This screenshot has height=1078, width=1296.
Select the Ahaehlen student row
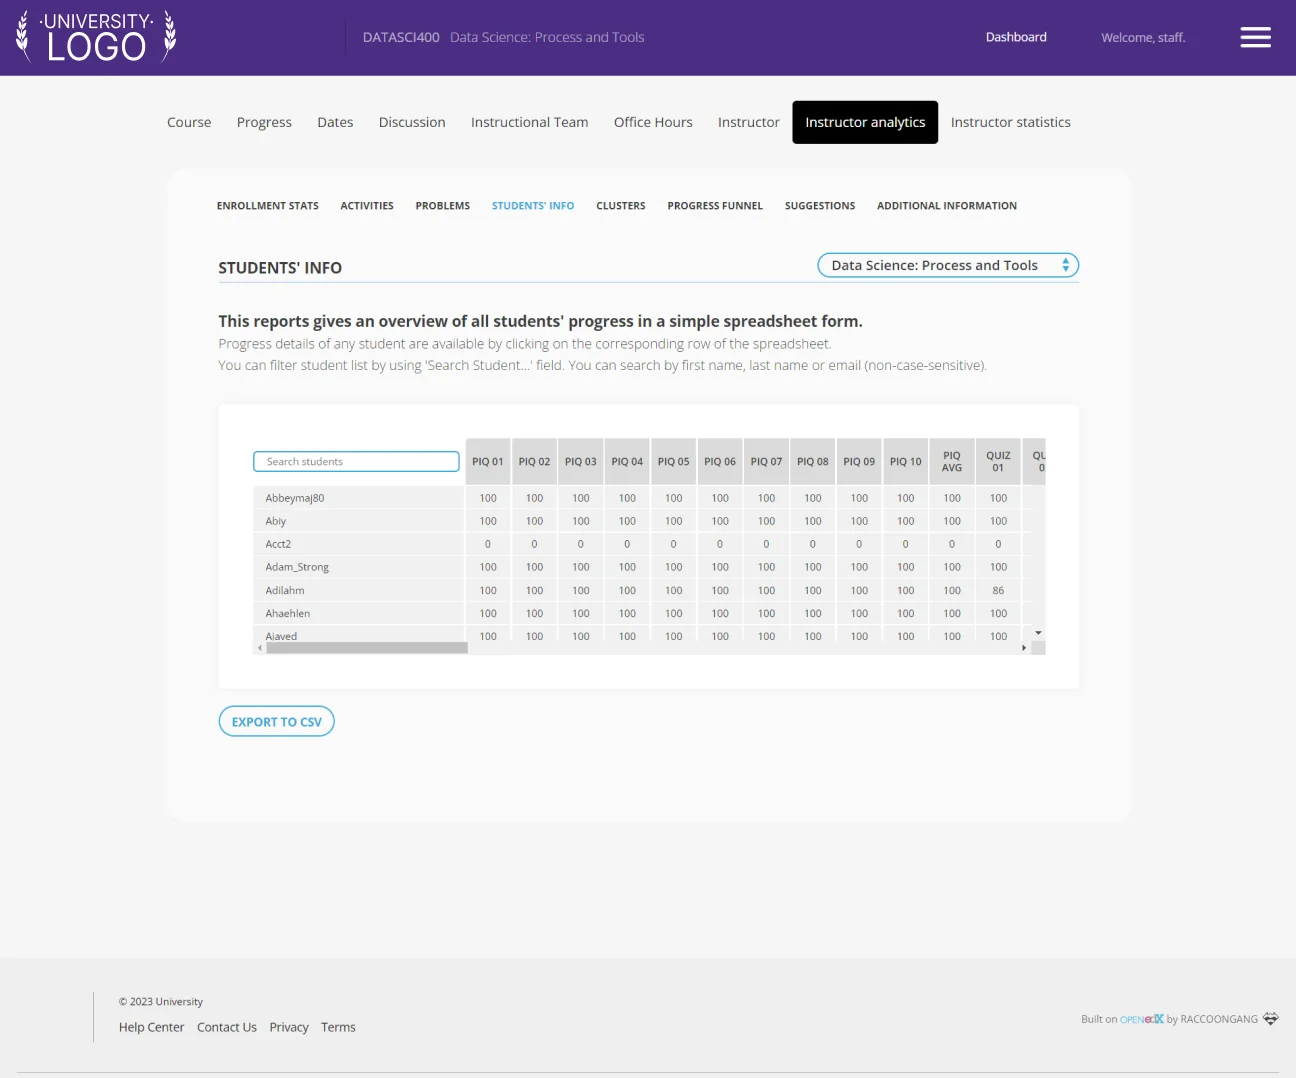click(649, 614)
